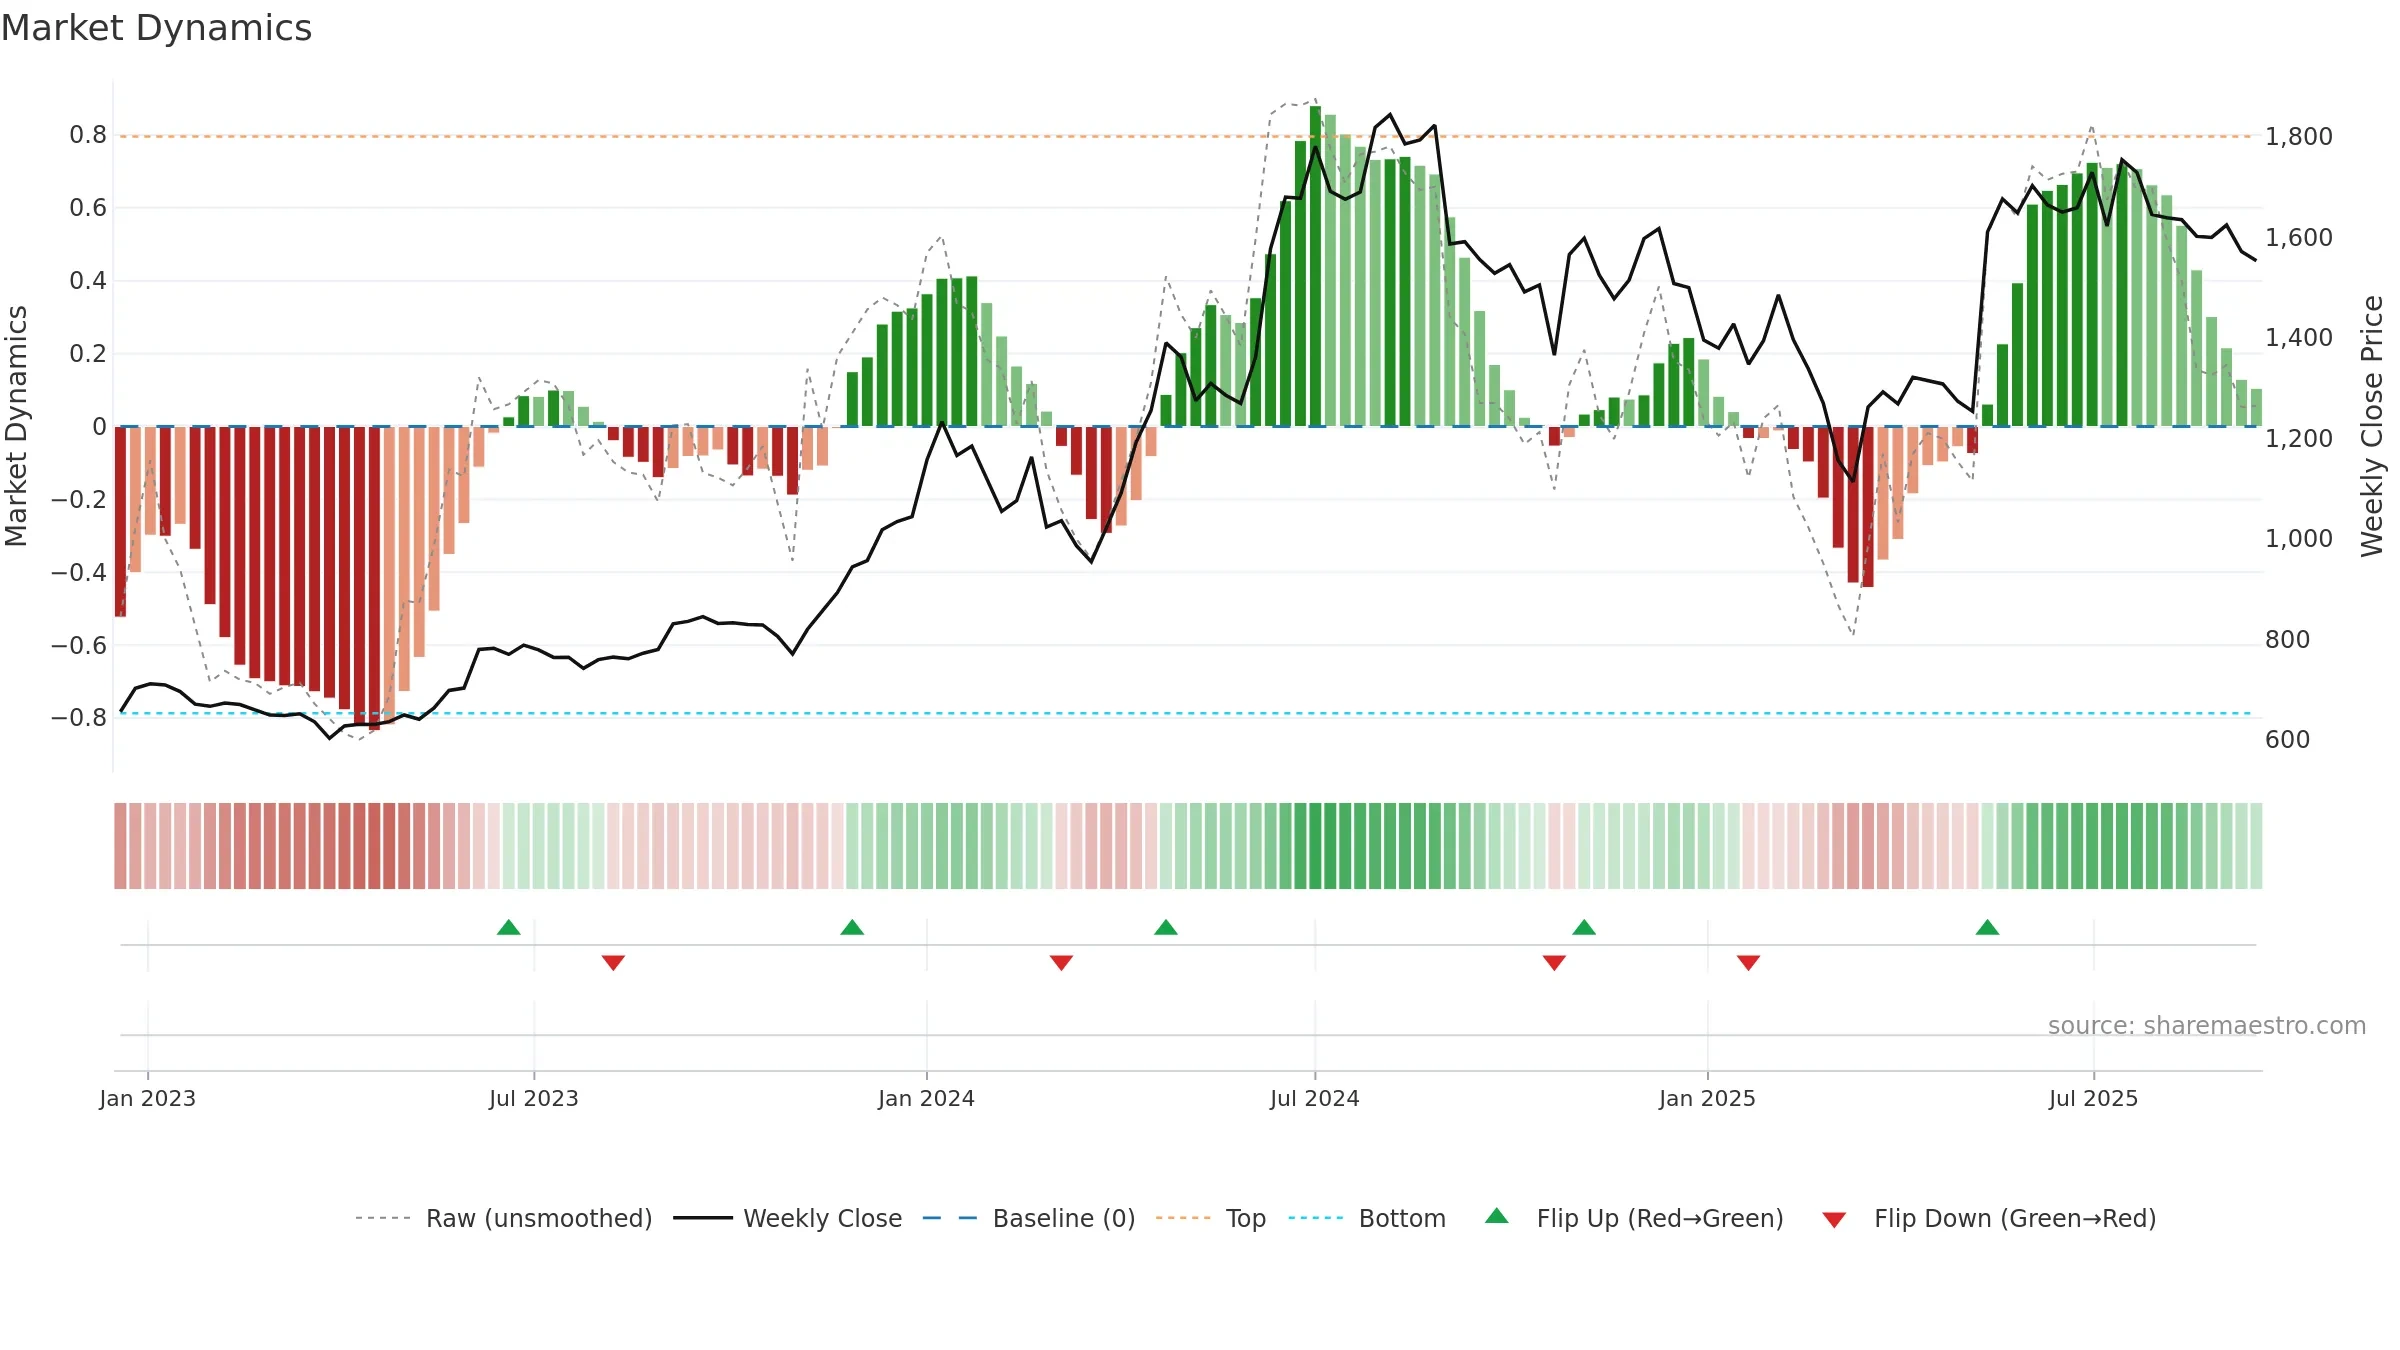Click the dark green heatmap strip segment near Jul 2024
The image size is (2400, 1350).
[x=1315, y=846]
